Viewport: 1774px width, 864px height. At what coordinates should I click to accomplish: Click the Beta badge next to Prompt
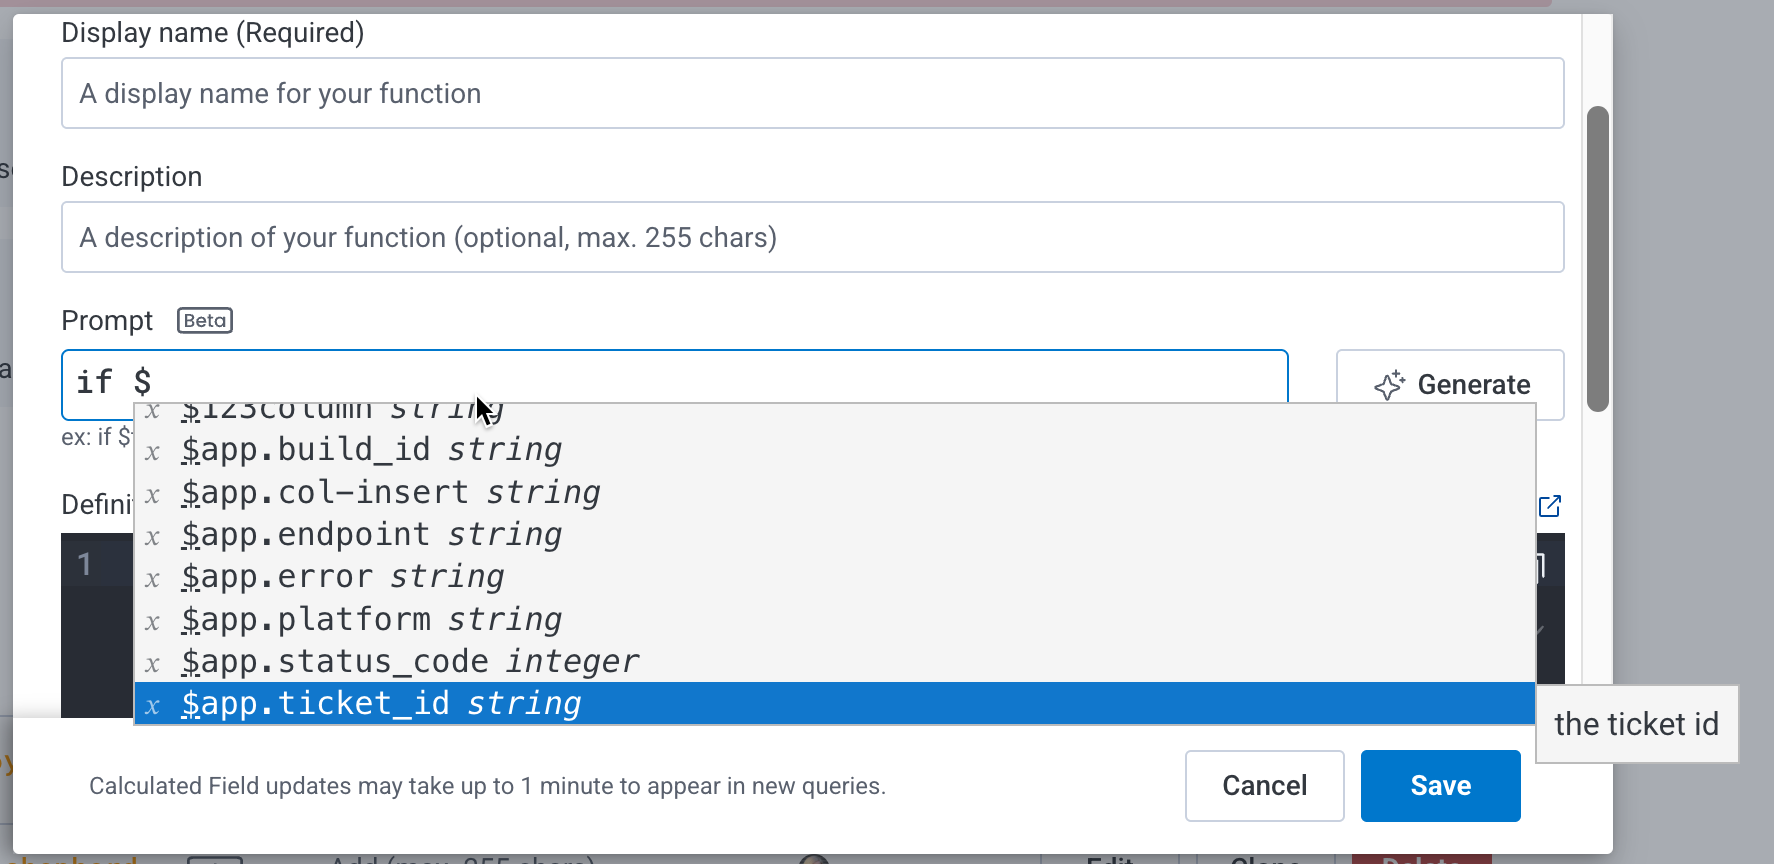(204, 320)
